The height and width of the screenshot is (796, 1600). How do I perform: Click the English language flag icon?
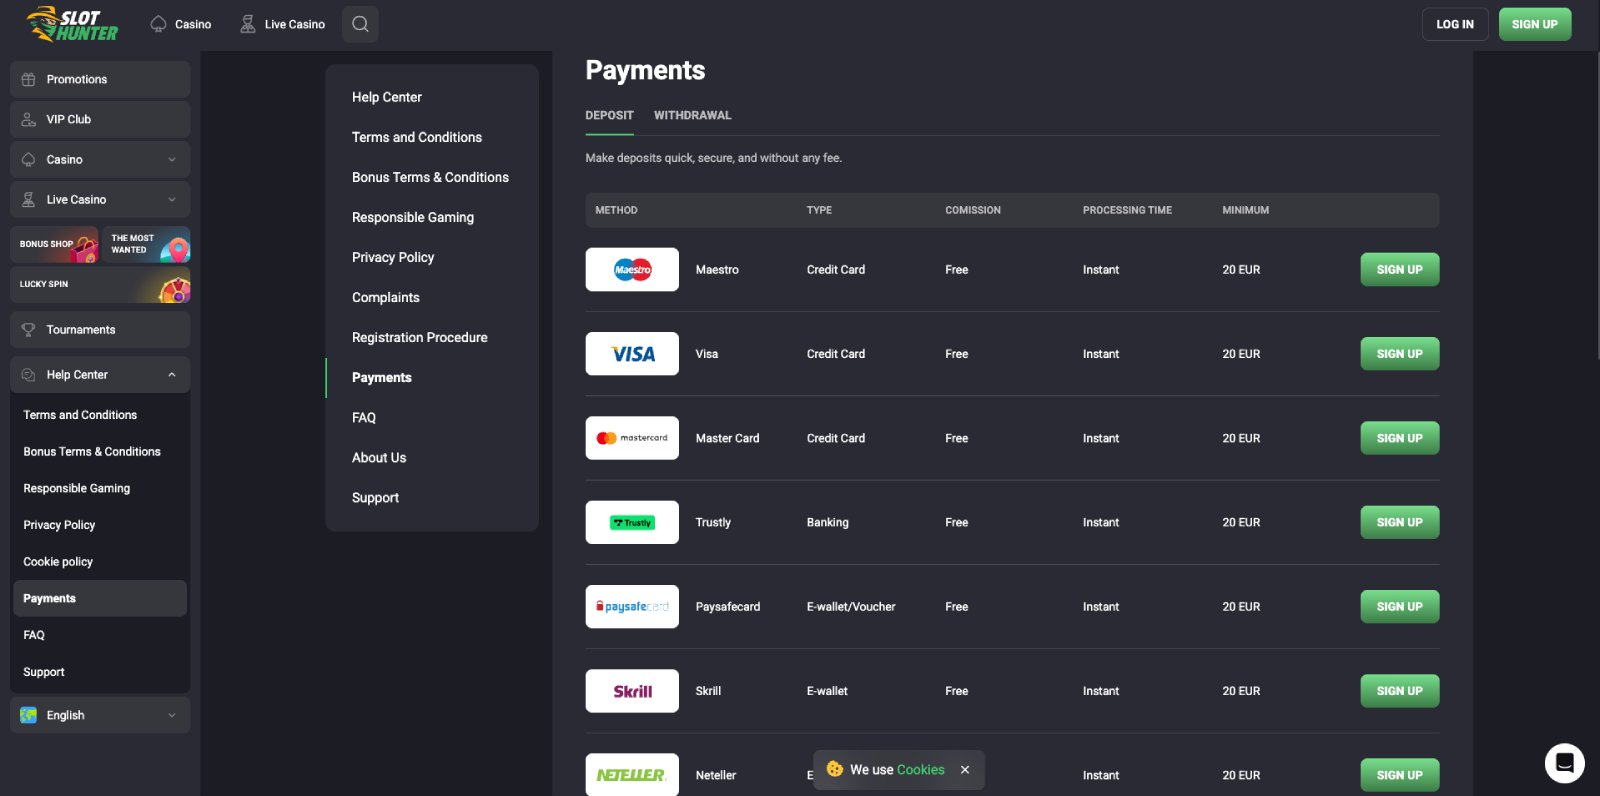coord(29,715)
